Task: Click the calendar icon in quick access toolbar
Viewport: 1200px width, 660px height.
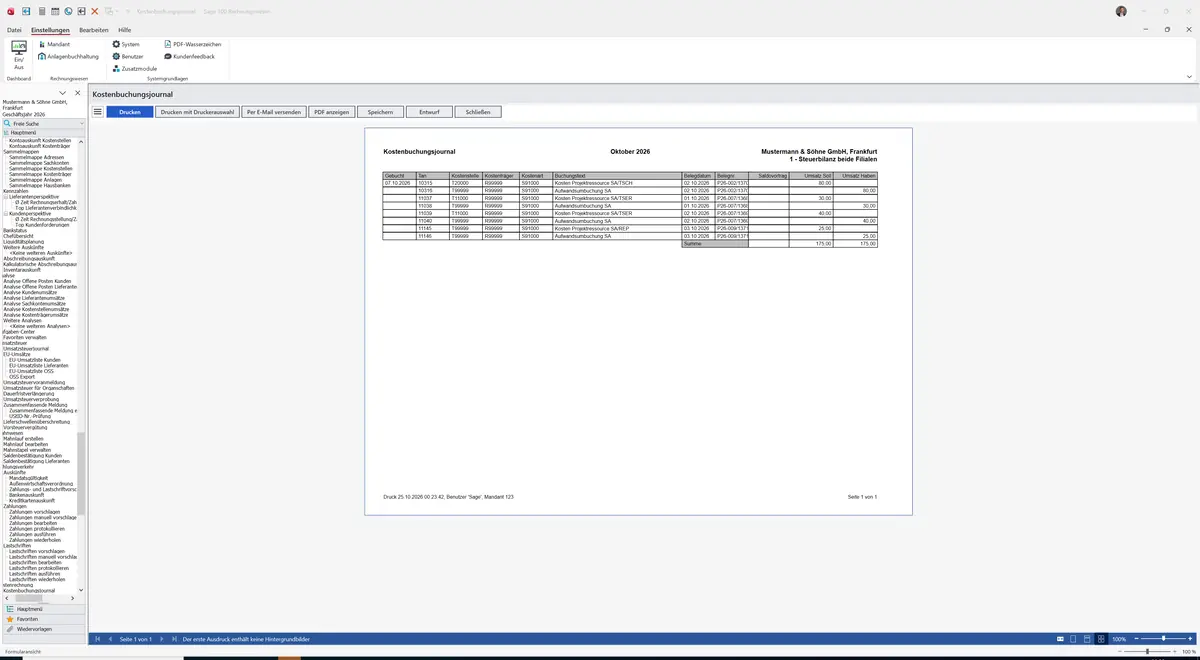Action: [x=54, y=10]
